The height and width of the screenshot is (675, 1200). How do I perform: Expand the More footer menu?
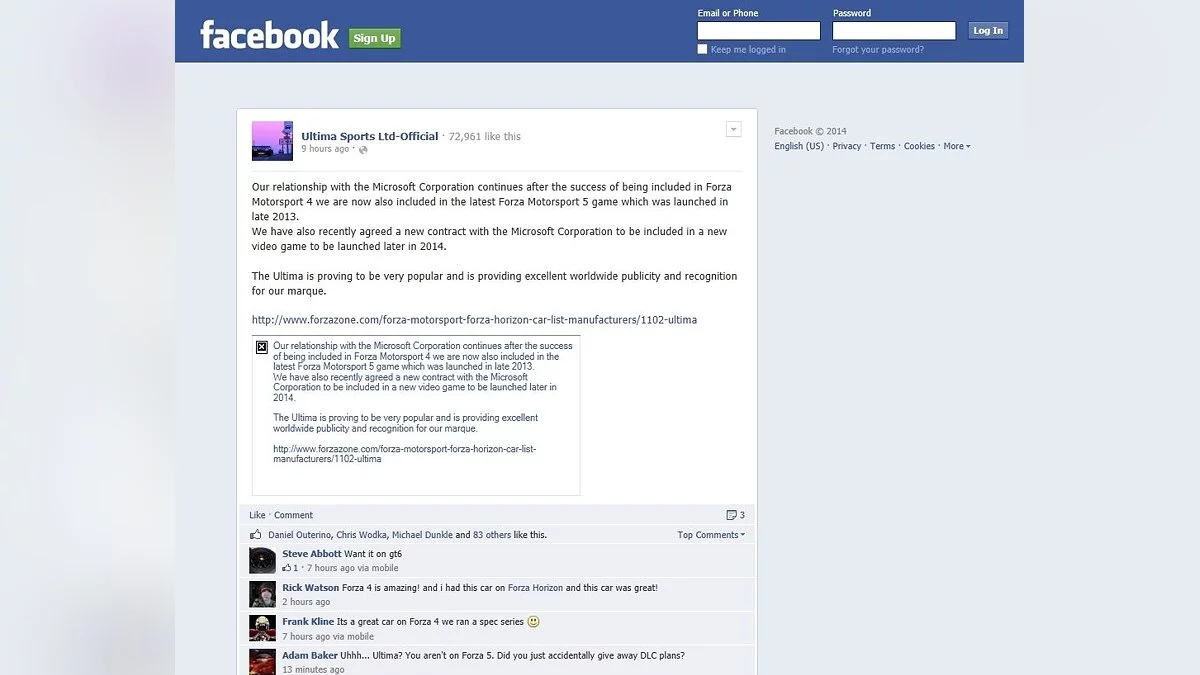(957, 146)
